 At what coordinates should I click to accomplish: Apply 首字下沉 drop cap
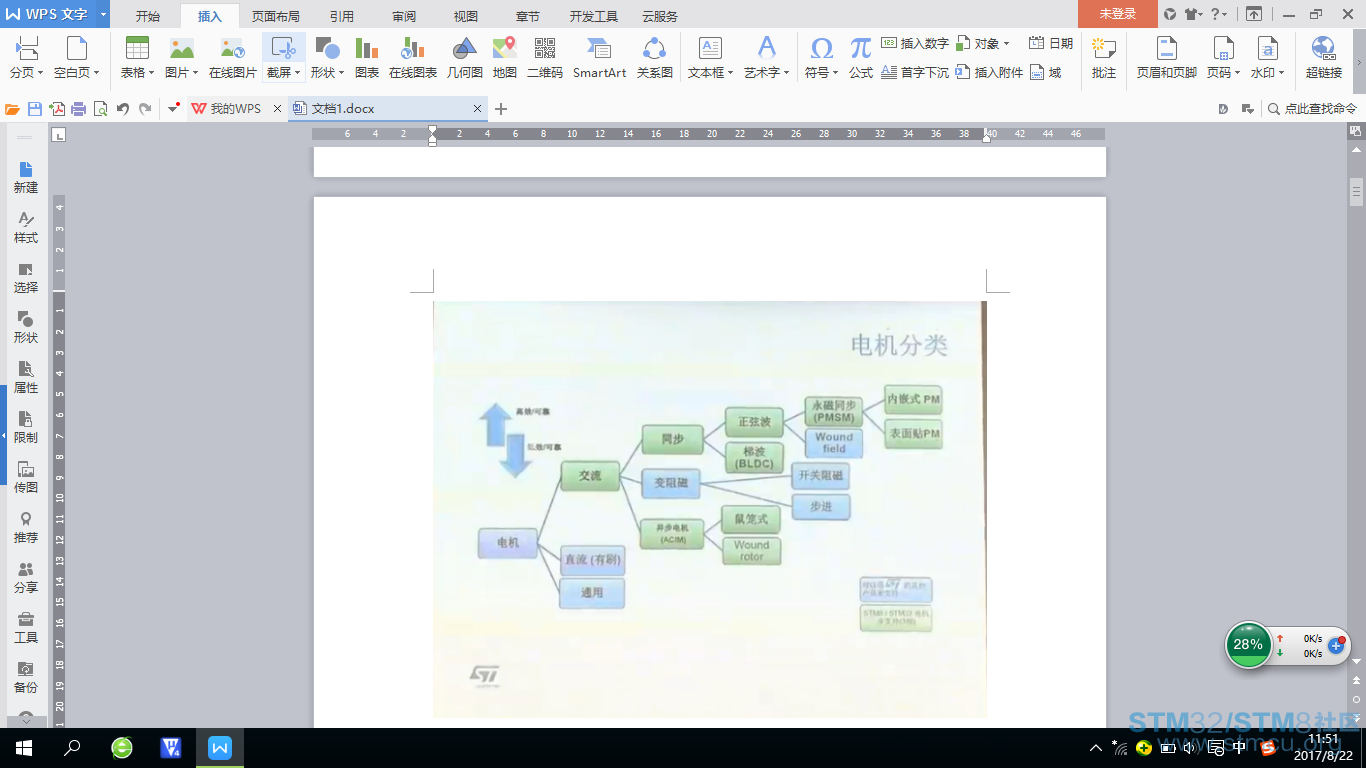click(915, 72)
